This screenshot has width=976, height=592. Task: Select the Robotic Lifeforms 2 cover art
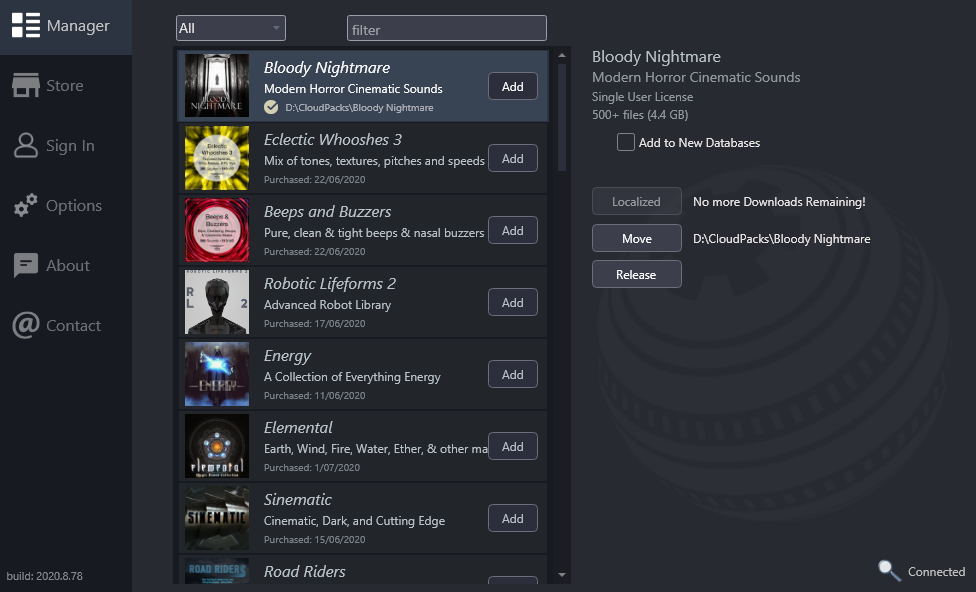[x=217, y=302]
